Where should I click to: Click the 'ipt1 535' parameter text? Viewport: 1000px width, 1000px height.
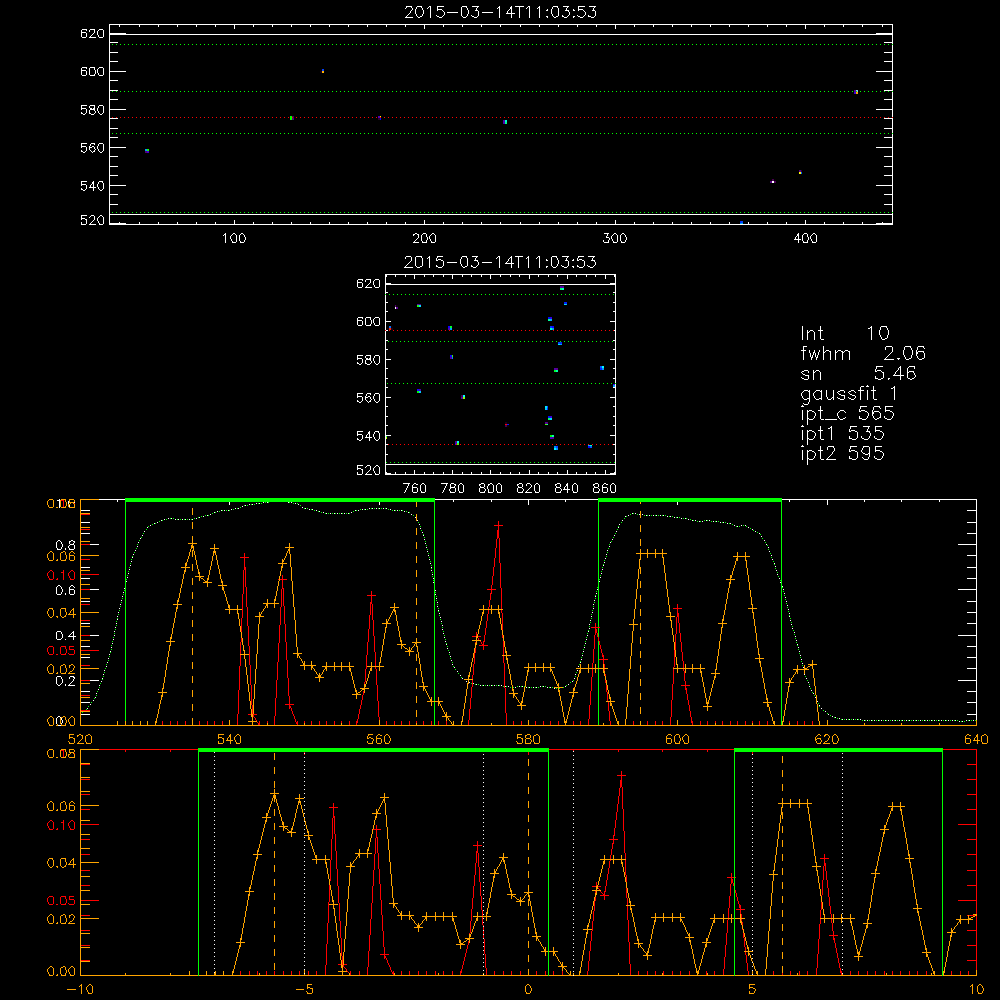pyautogui.click(x=842, y=434)
